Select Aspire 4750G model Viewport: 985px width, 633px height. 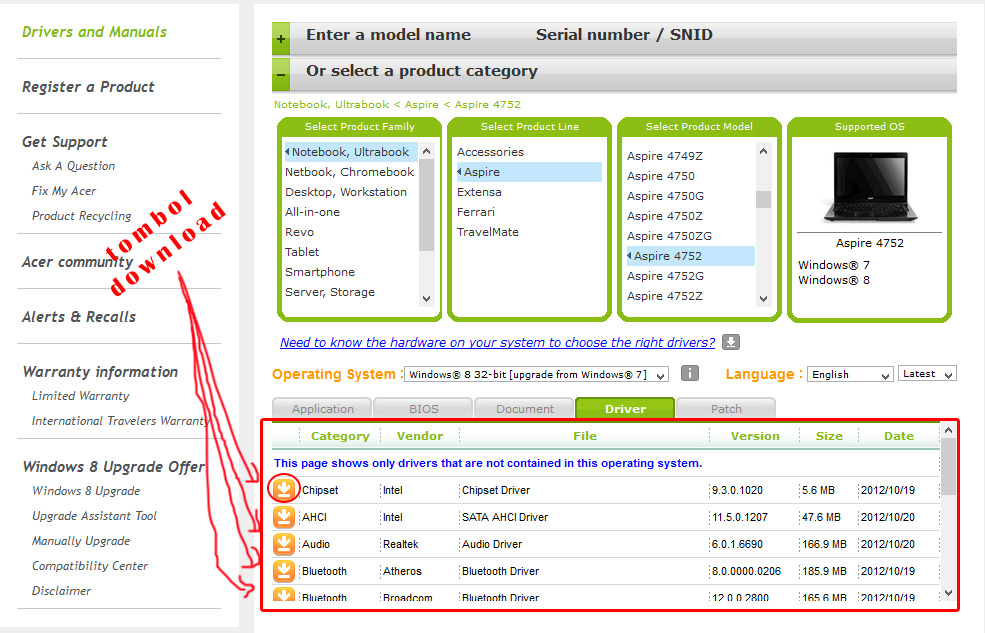[x=665, y=196]
